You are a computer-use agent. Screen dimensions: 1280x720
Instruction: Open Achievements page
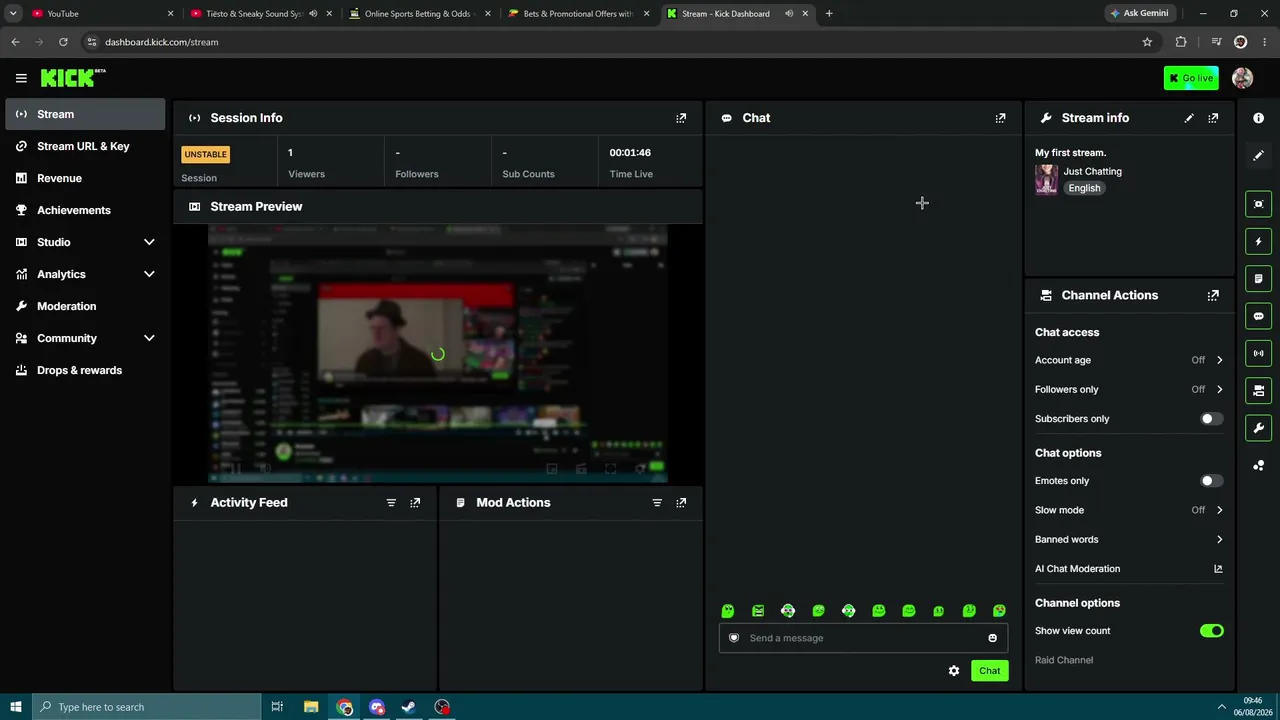click(85, 210)
